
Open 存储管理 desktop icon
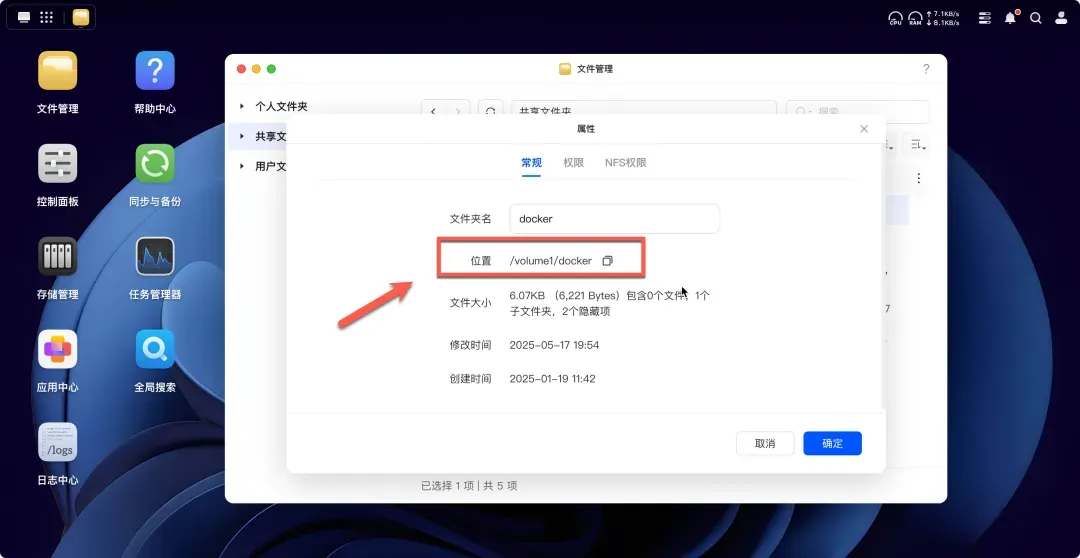point(58,256)
